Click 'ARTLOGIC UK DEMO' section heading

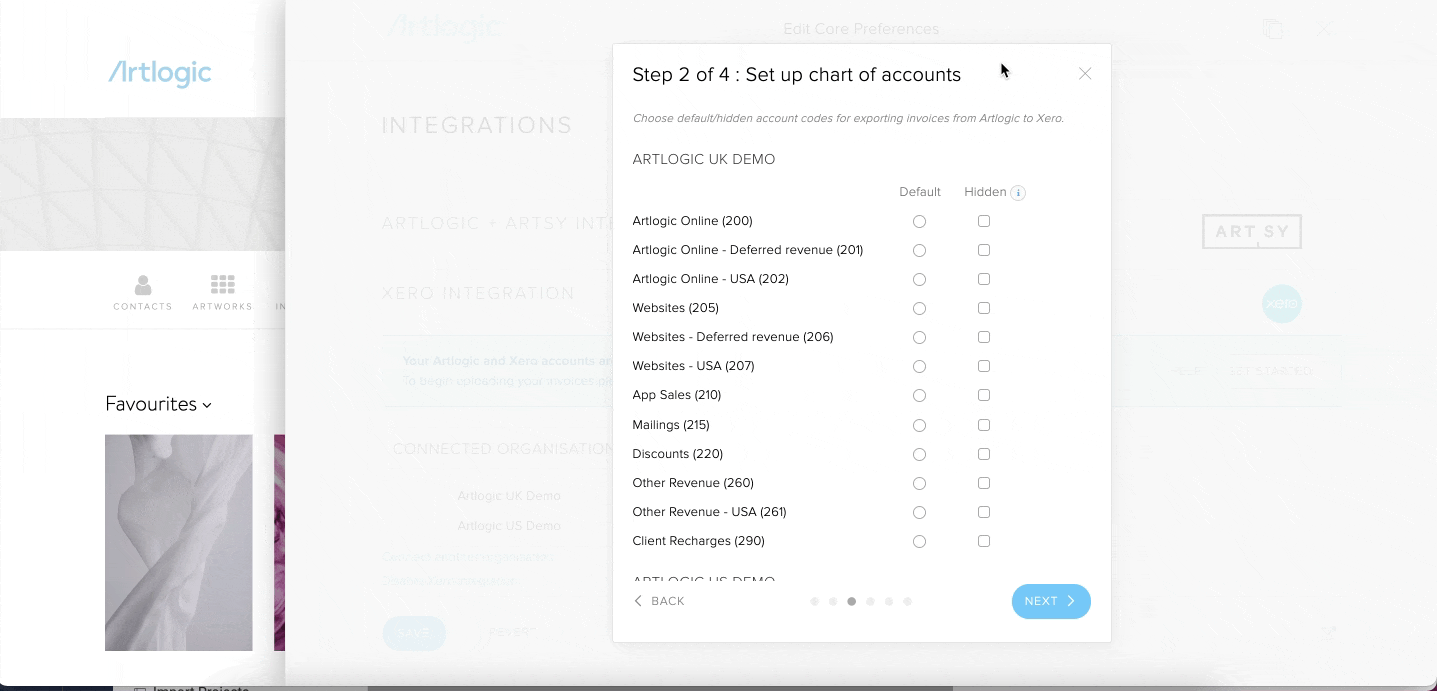[704, 159]
